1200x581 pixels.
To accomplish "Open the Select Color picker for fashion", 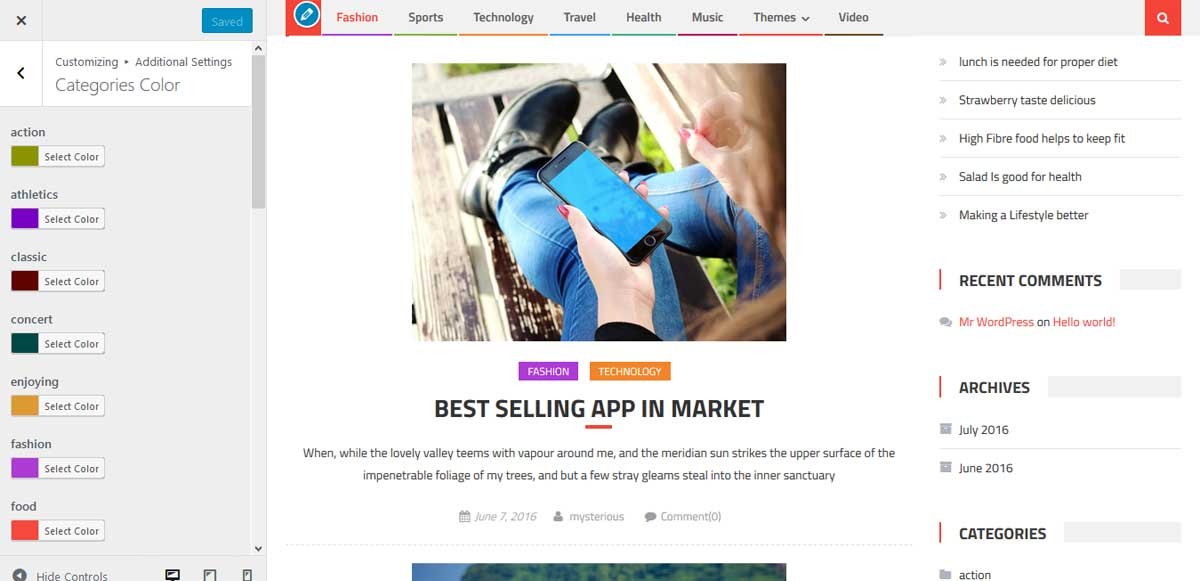I will [72, 469].
